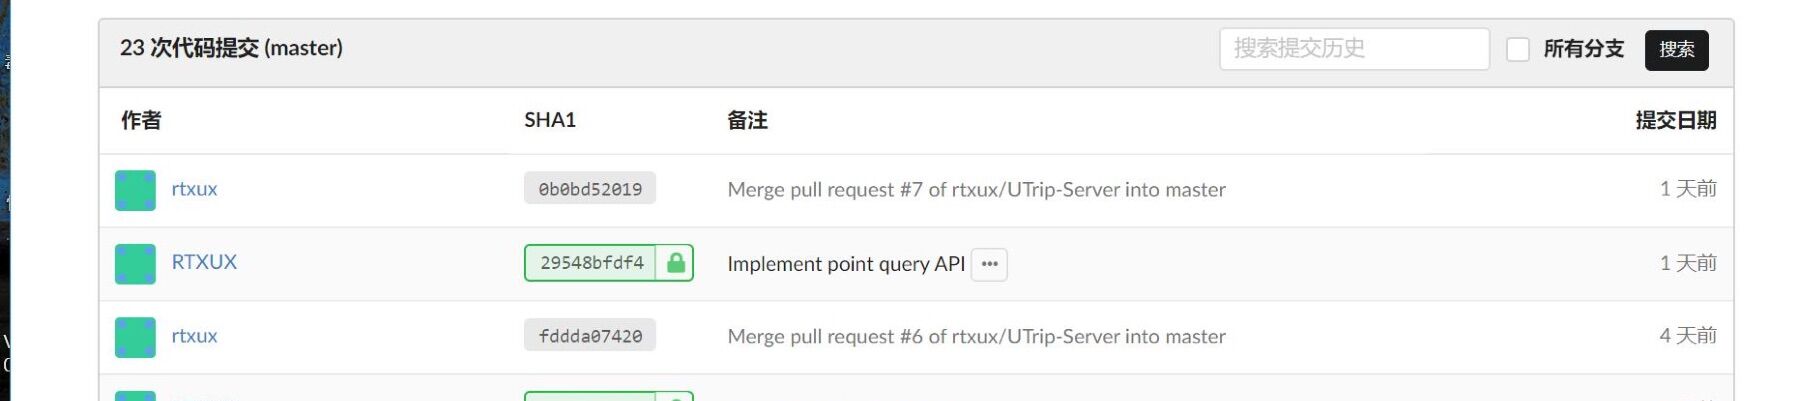Open signed commit SHA 29548bfdf4
Viewport: 1809px width, 401px height.
click(591, 263)
